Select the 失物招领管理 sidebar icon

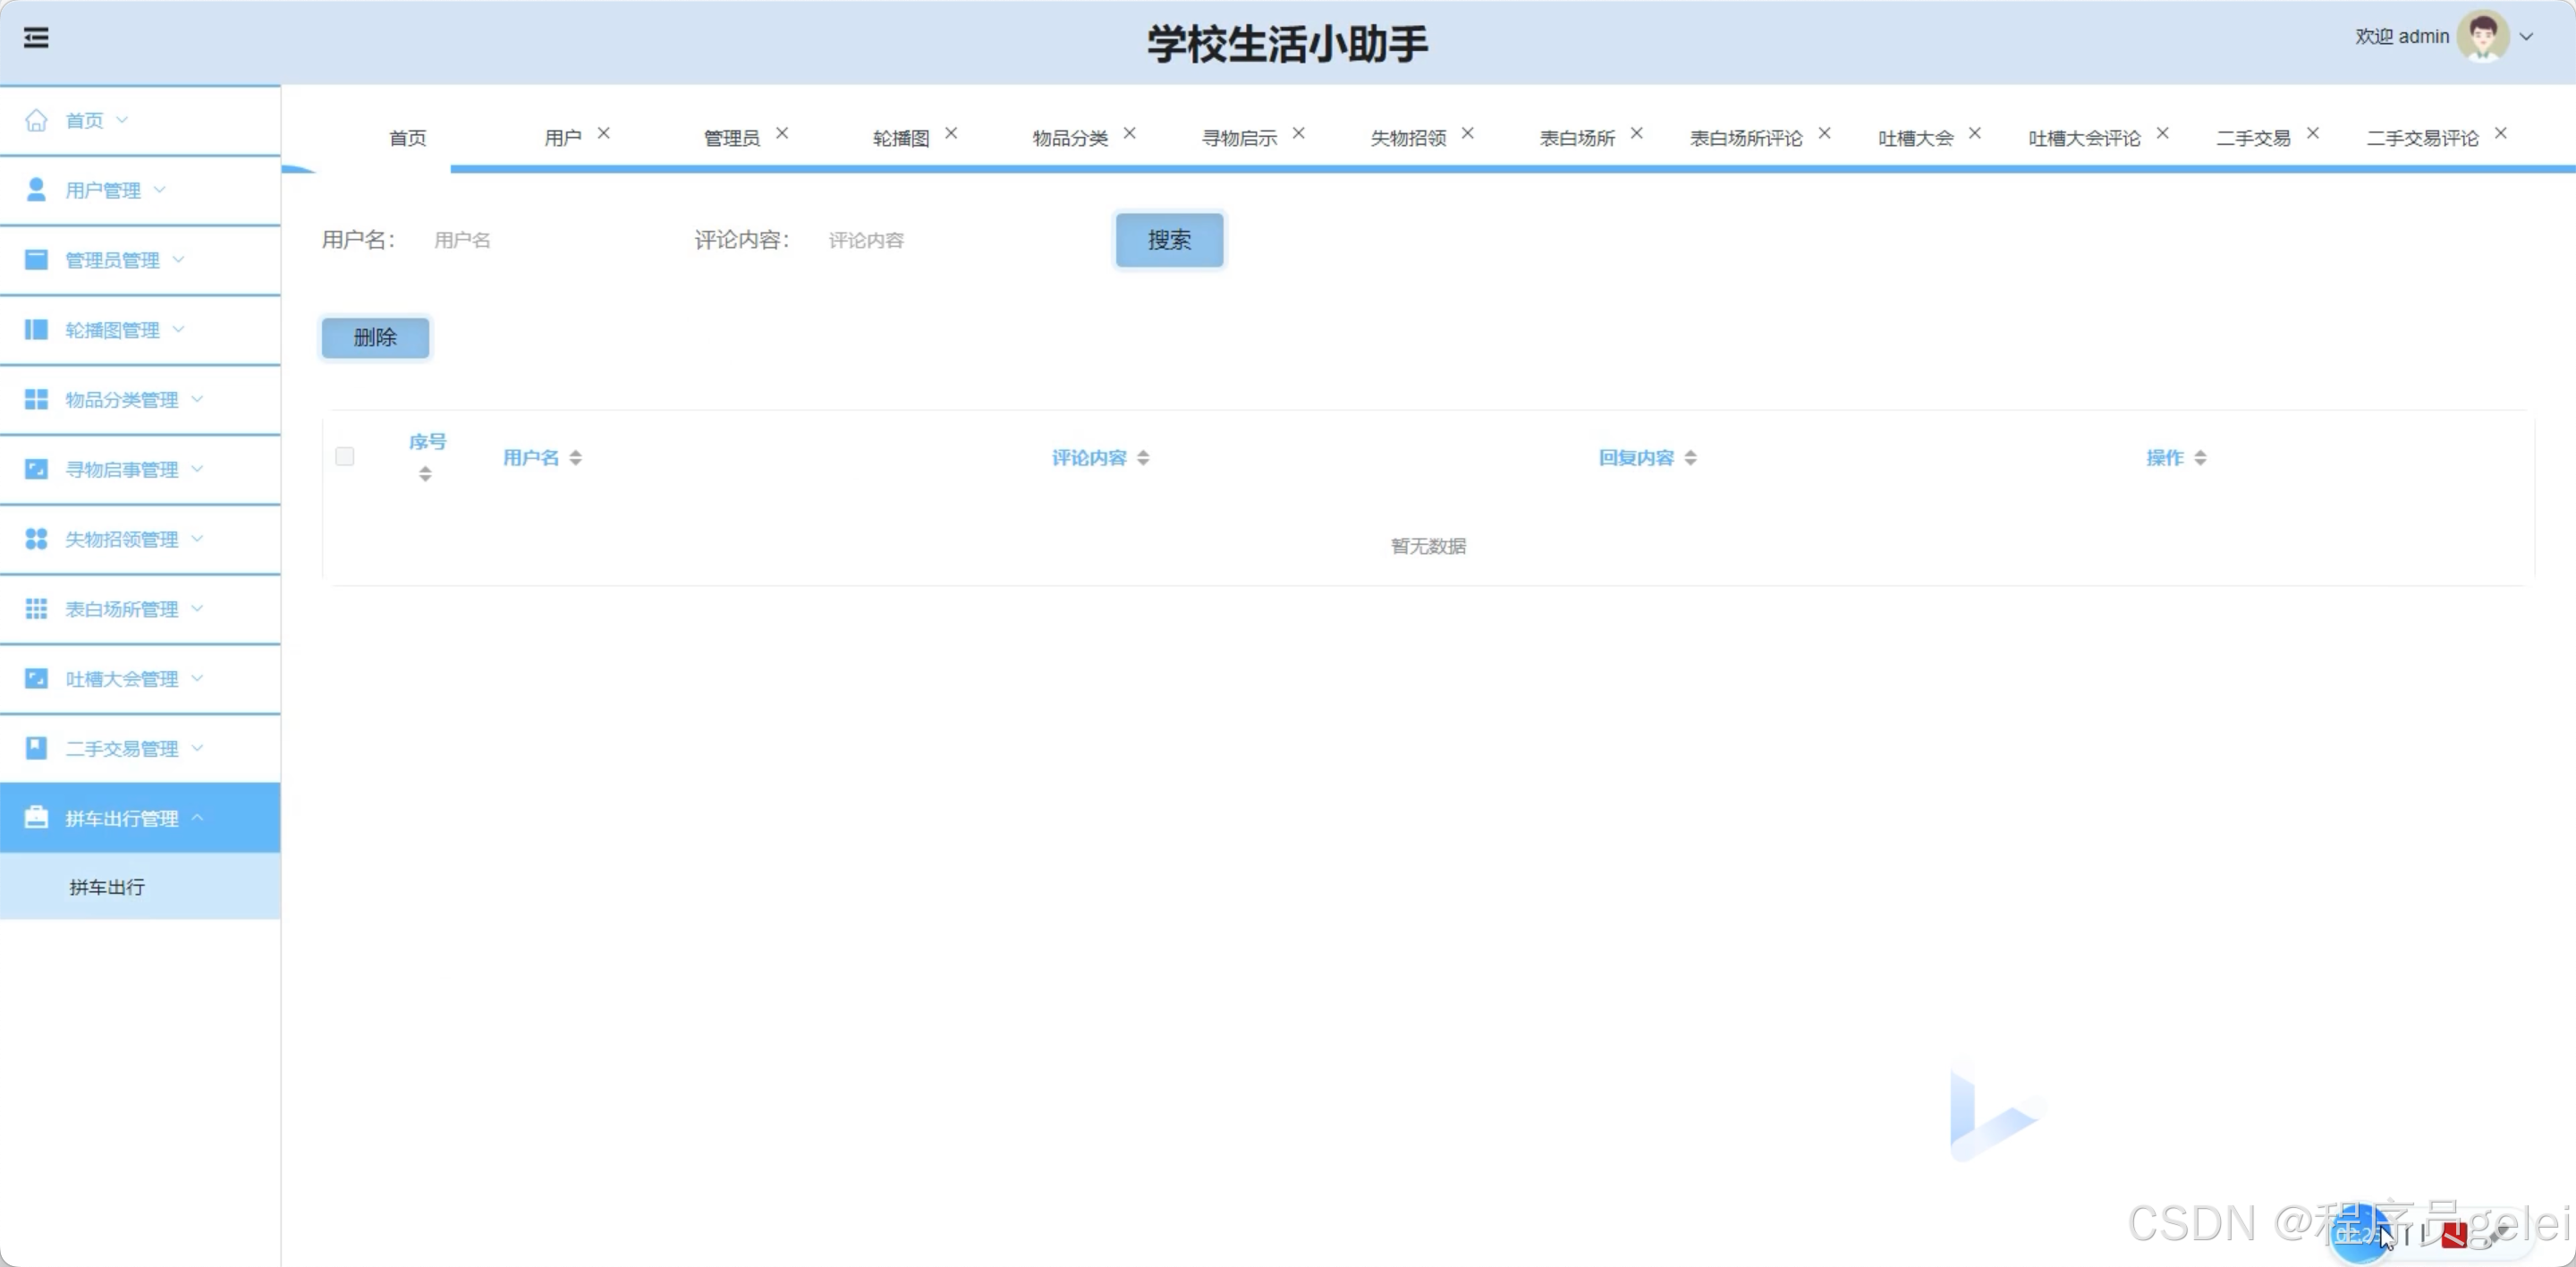[x=36, y=538]
